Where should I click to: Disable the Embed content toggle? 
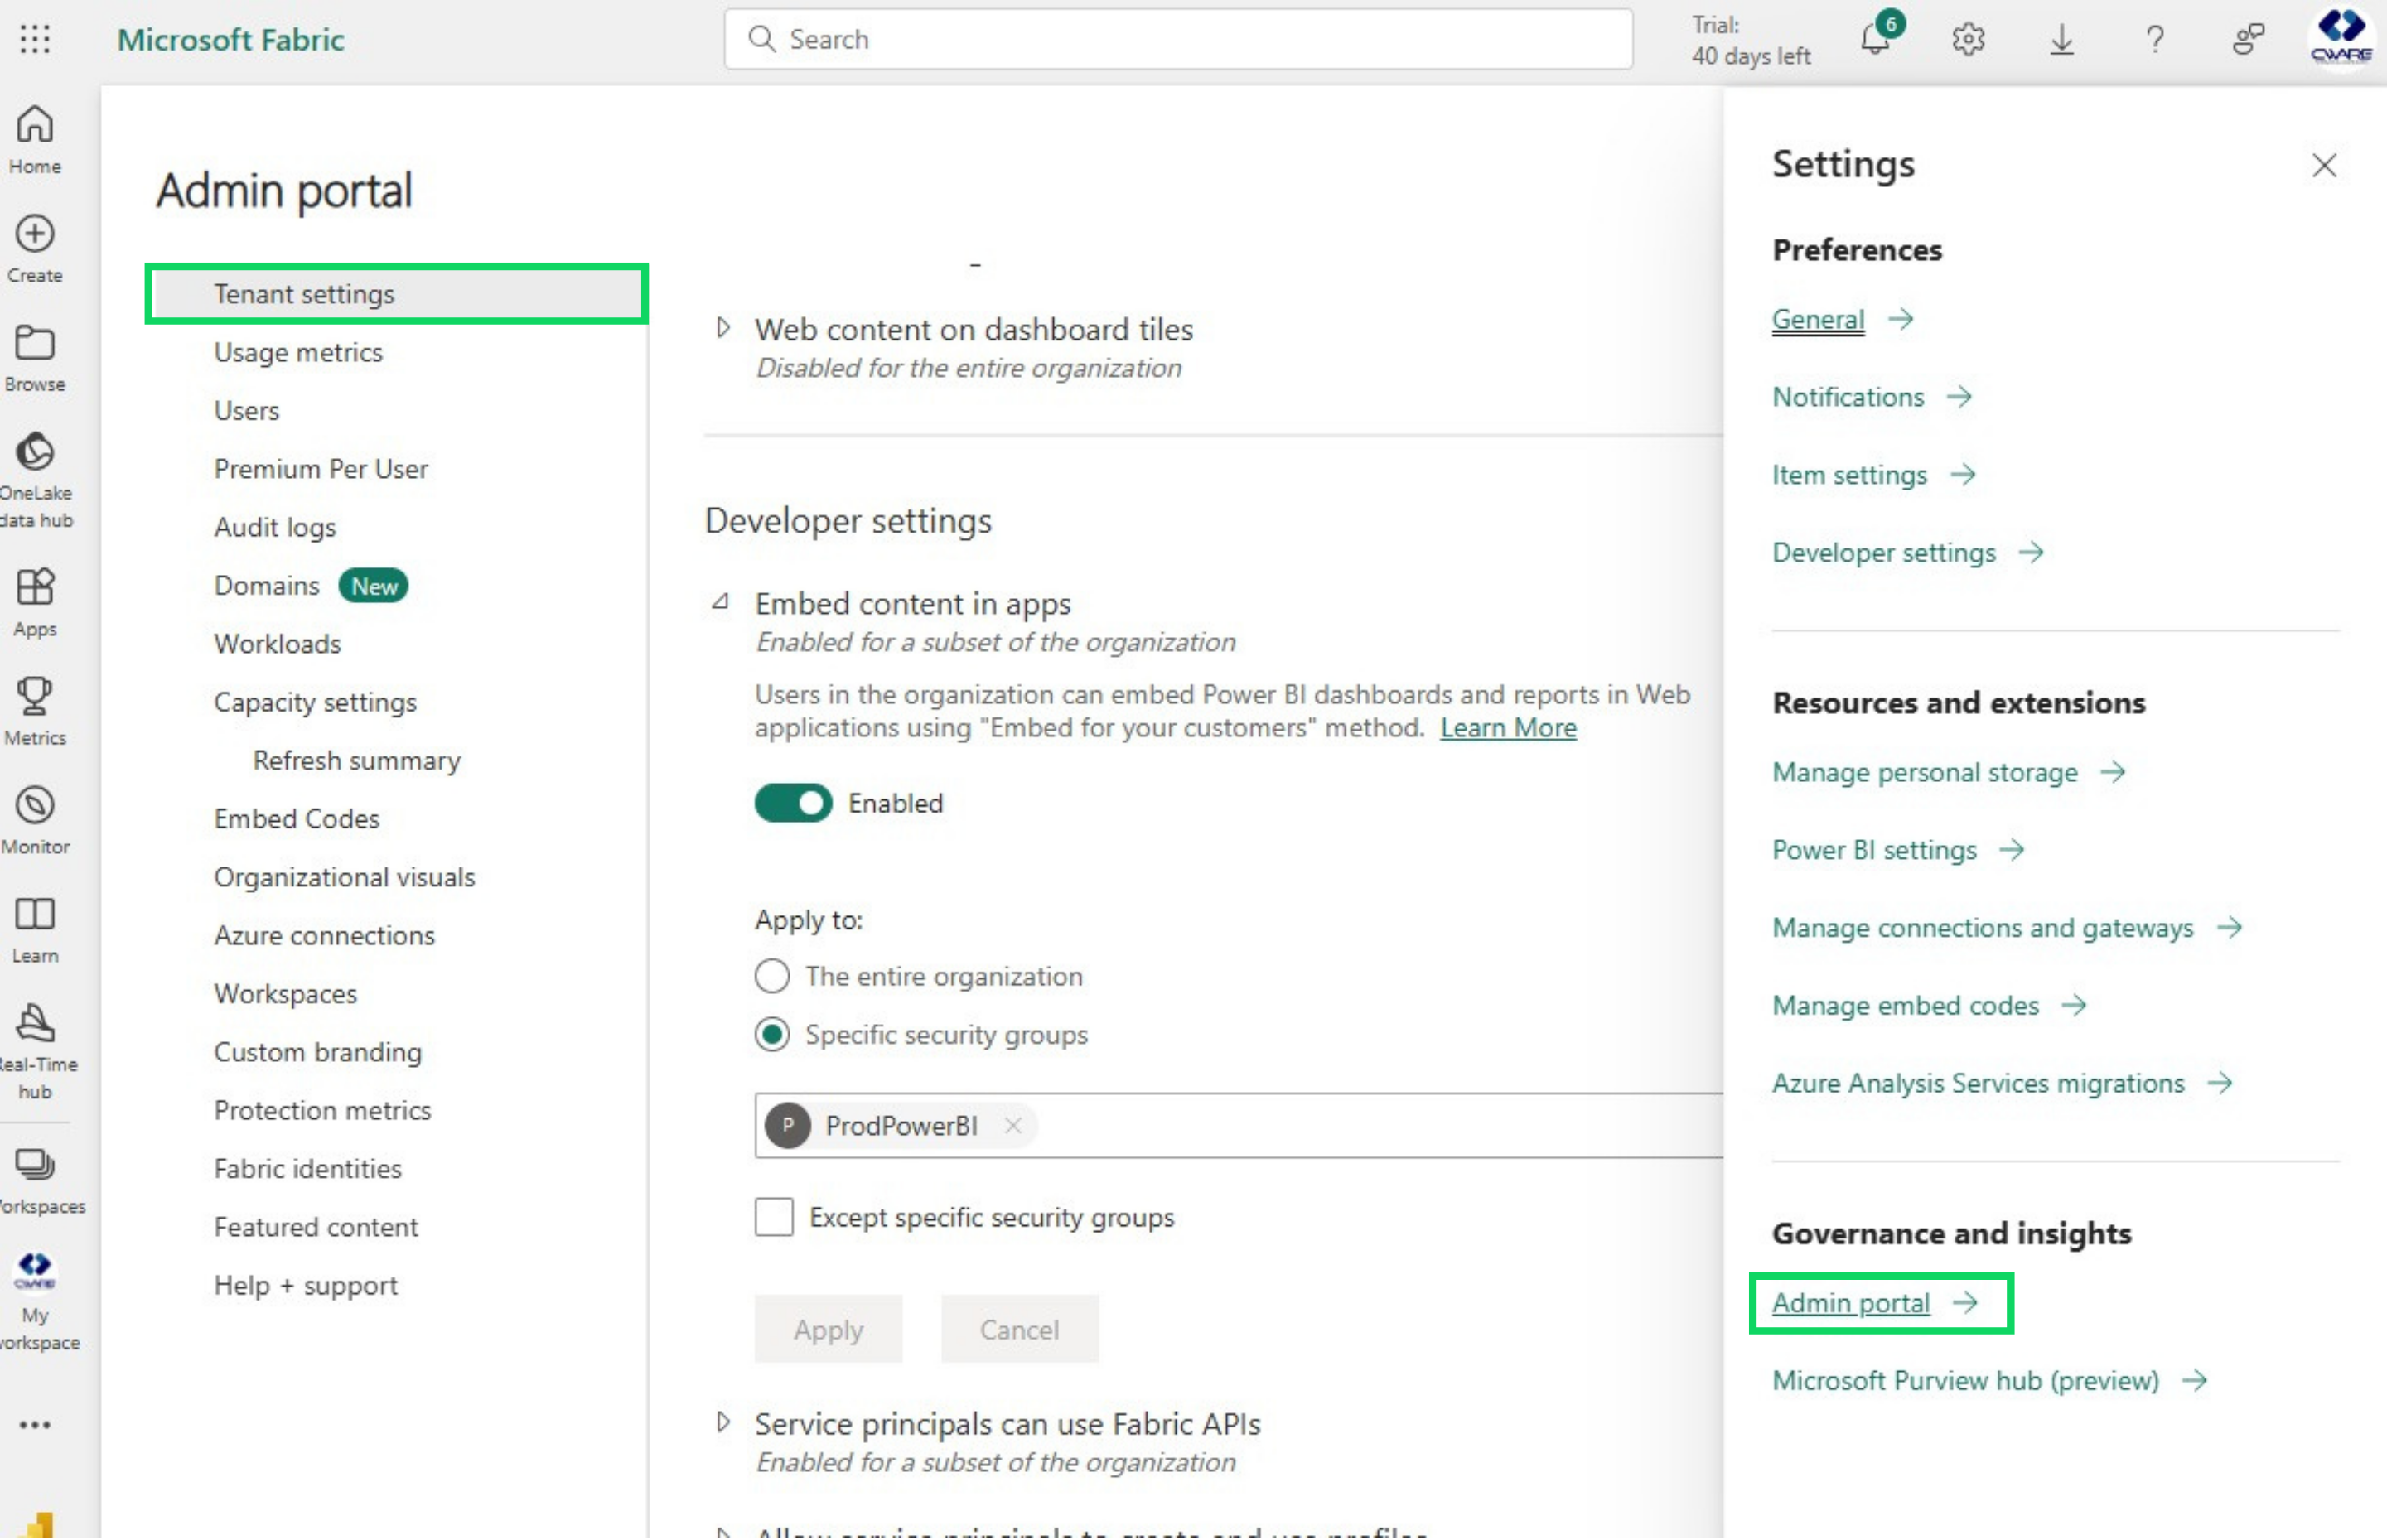tap(793, 803)
